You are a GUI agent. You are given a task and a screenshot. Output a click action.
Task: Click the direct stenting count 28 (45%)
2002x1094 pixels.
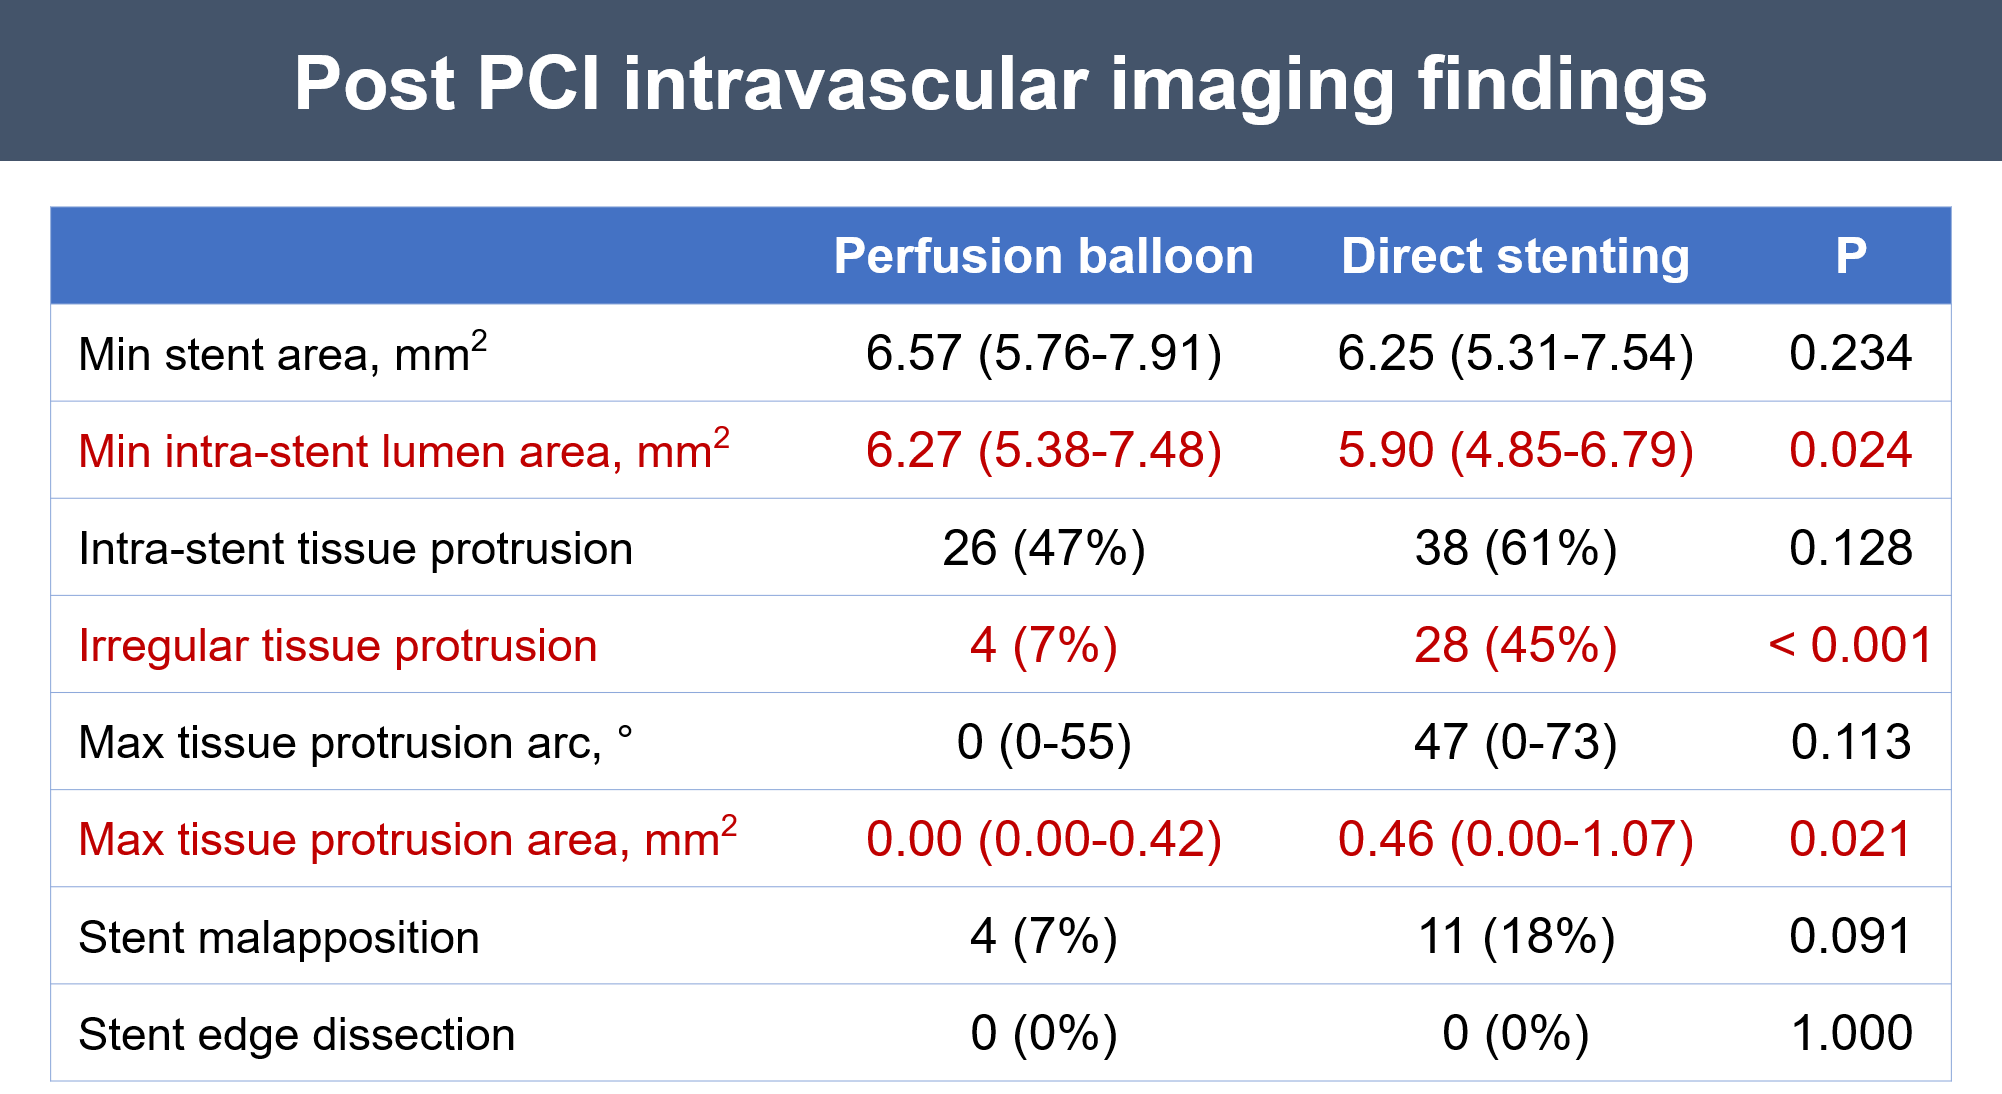(x=1515, y=646)
